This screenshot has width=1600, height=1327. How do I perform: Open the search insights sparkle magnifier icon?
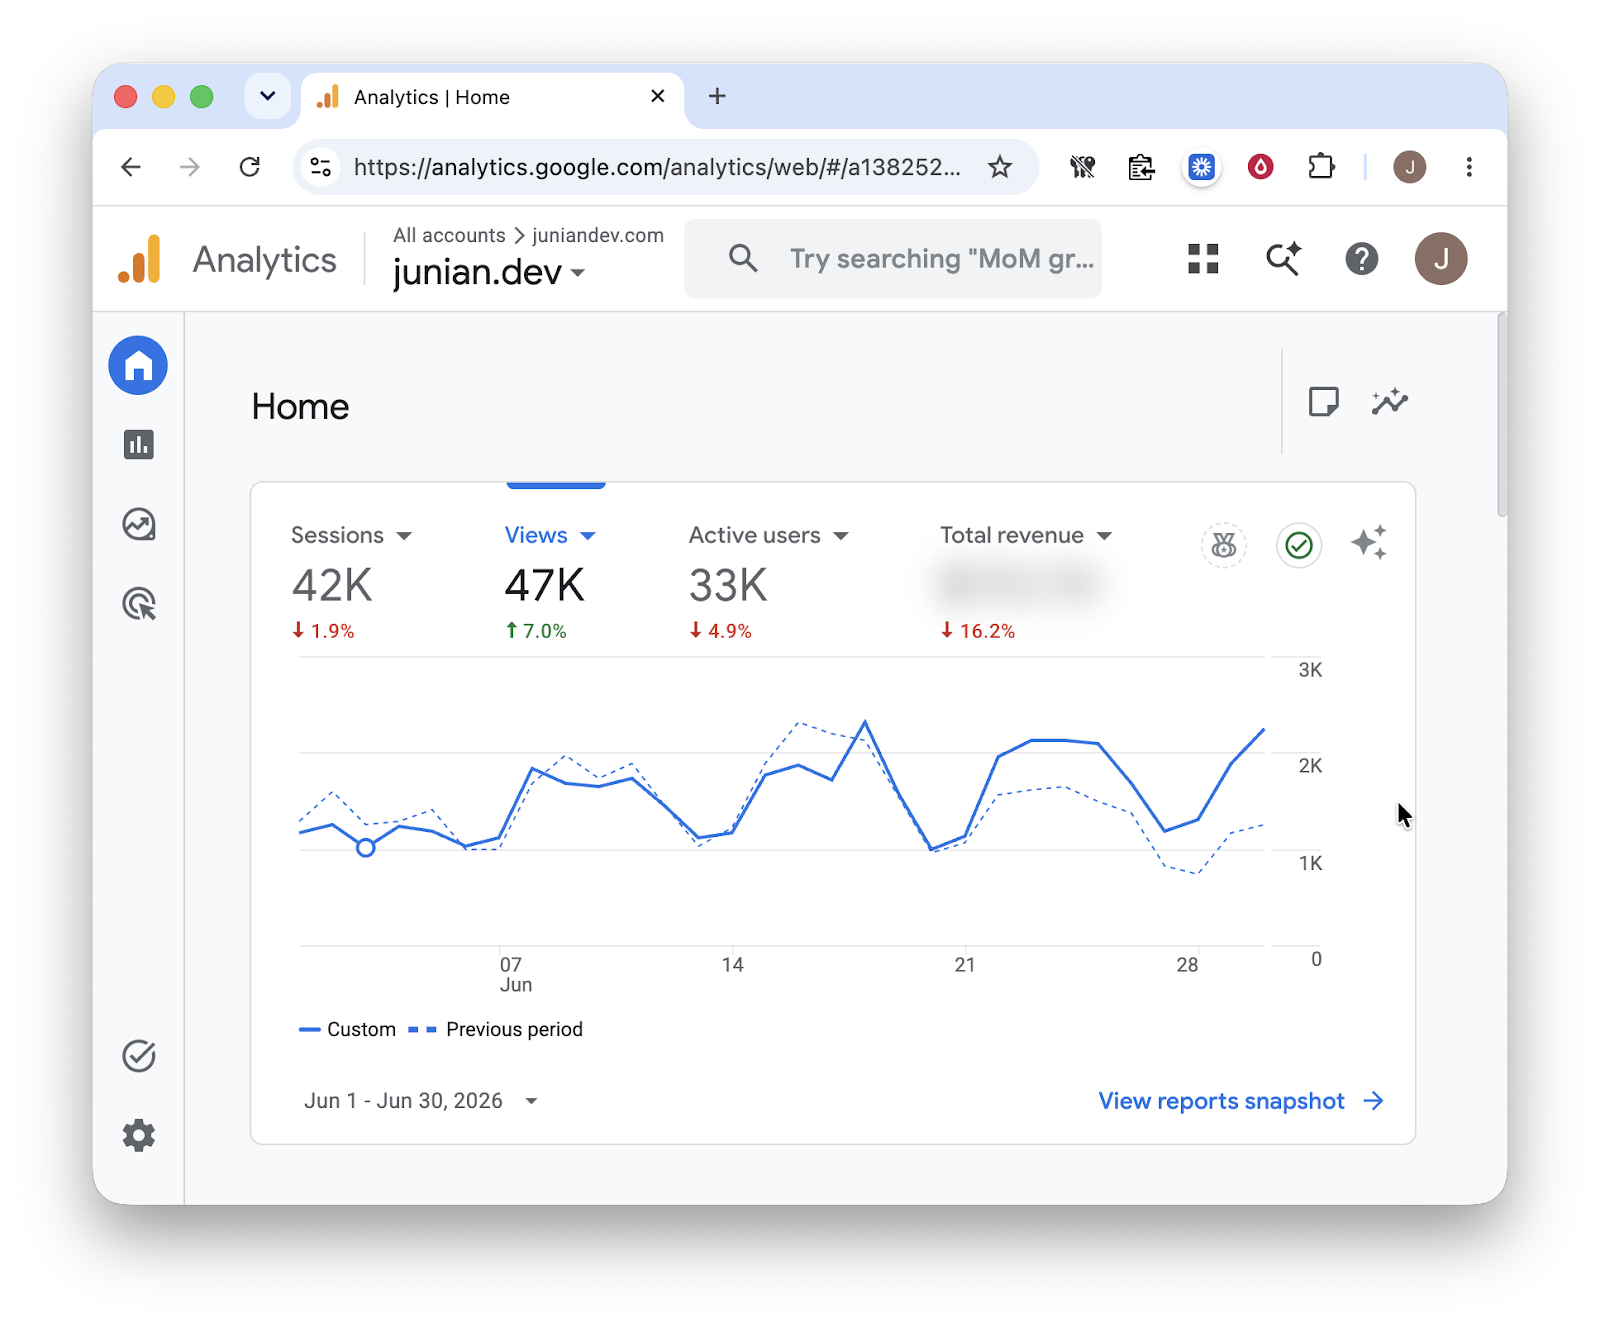pyautogui.click(x=1283, y=259)
